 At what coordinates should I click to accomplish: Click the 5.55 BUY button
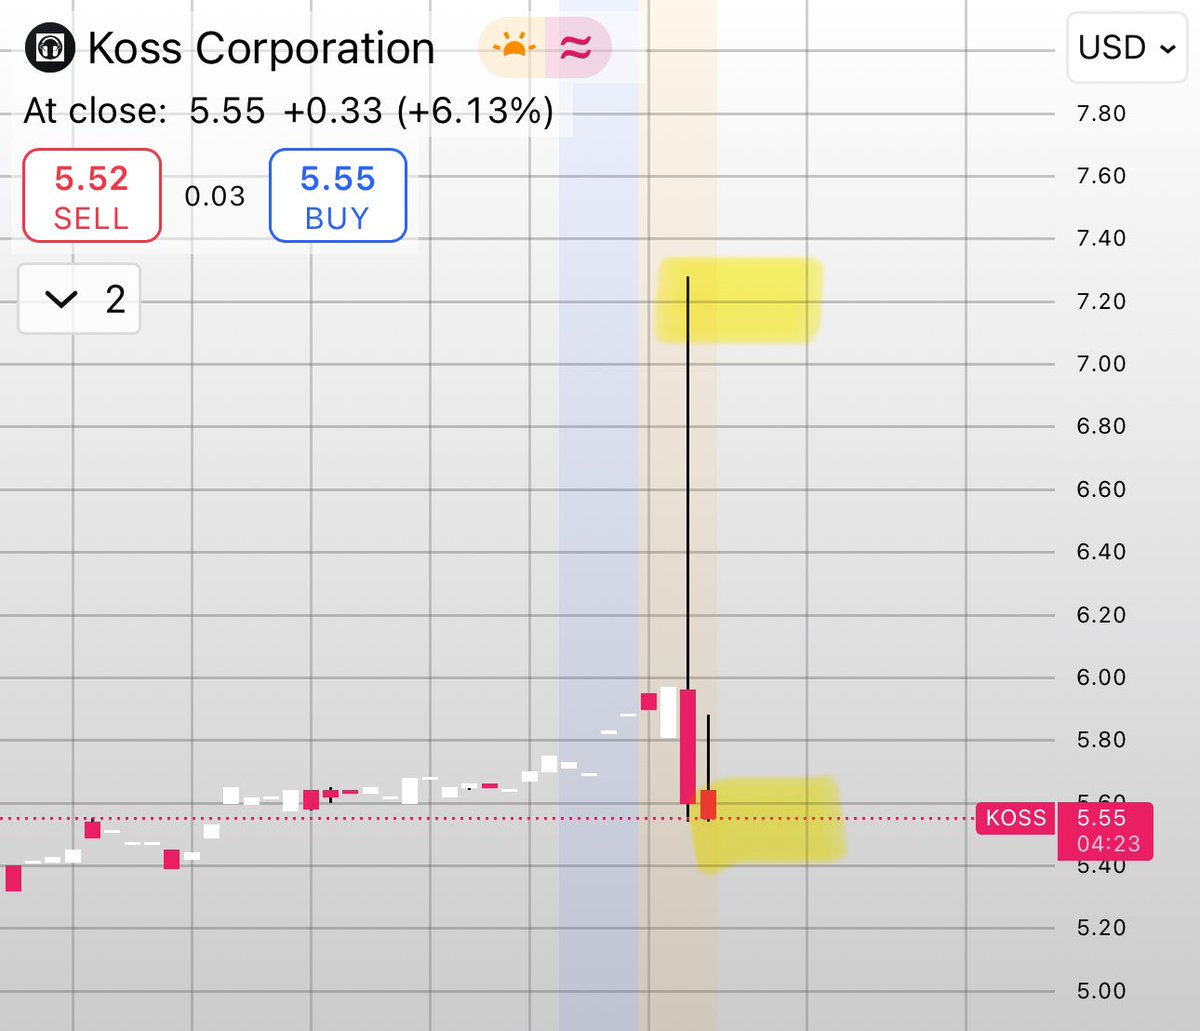click(338, 196)
